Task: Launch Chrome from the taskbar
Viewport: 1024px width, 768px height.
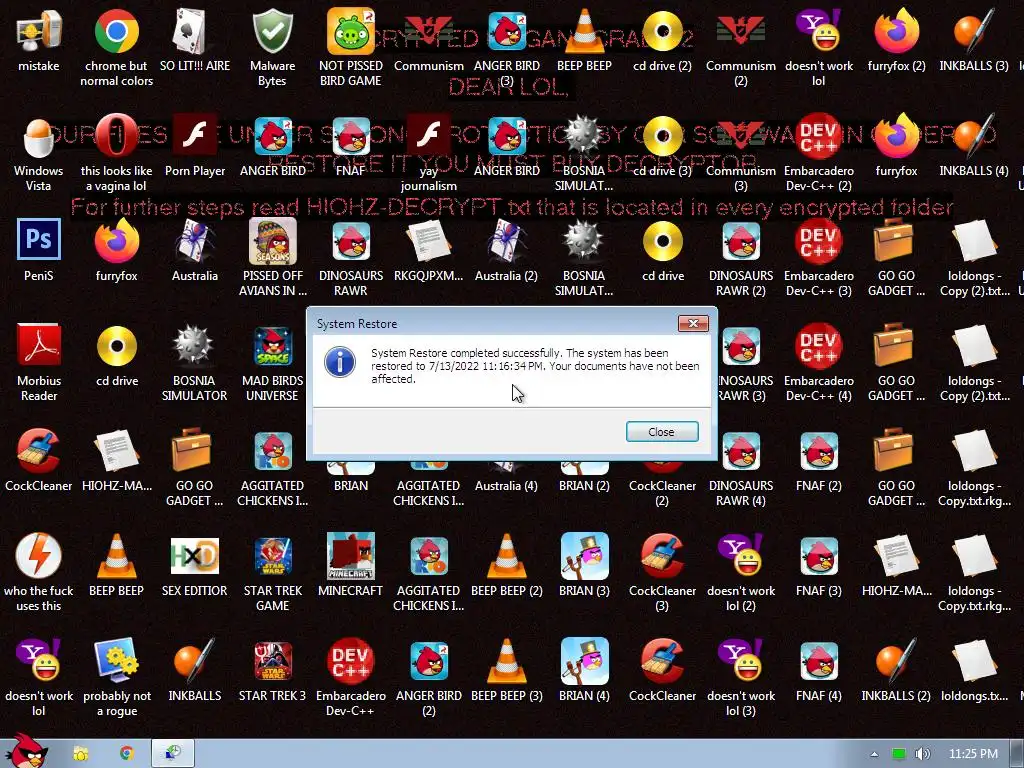Action: coord(126,754)
